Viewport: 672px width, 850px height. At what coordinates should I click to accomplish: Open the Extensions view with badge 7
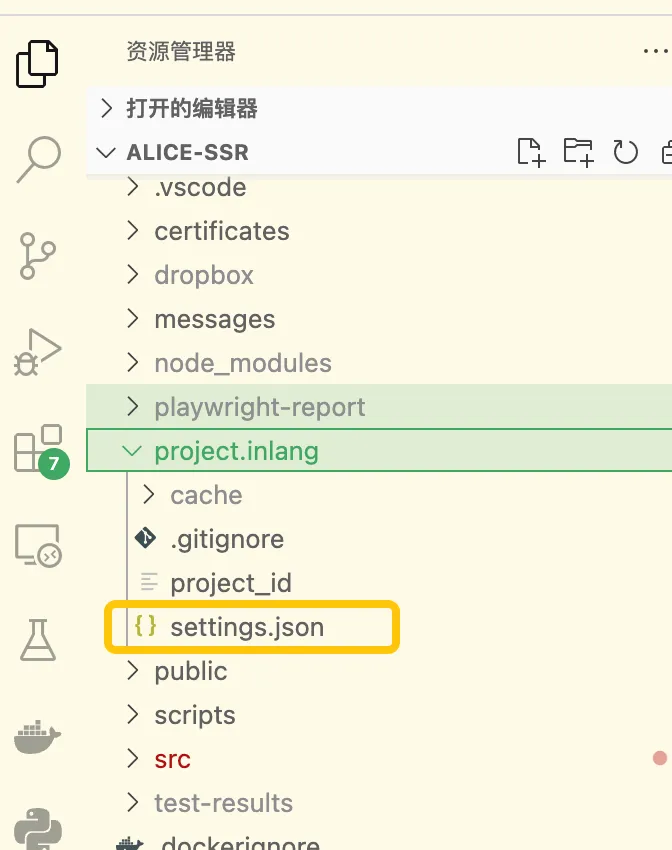pyautogui.click(x=41, y=451)
